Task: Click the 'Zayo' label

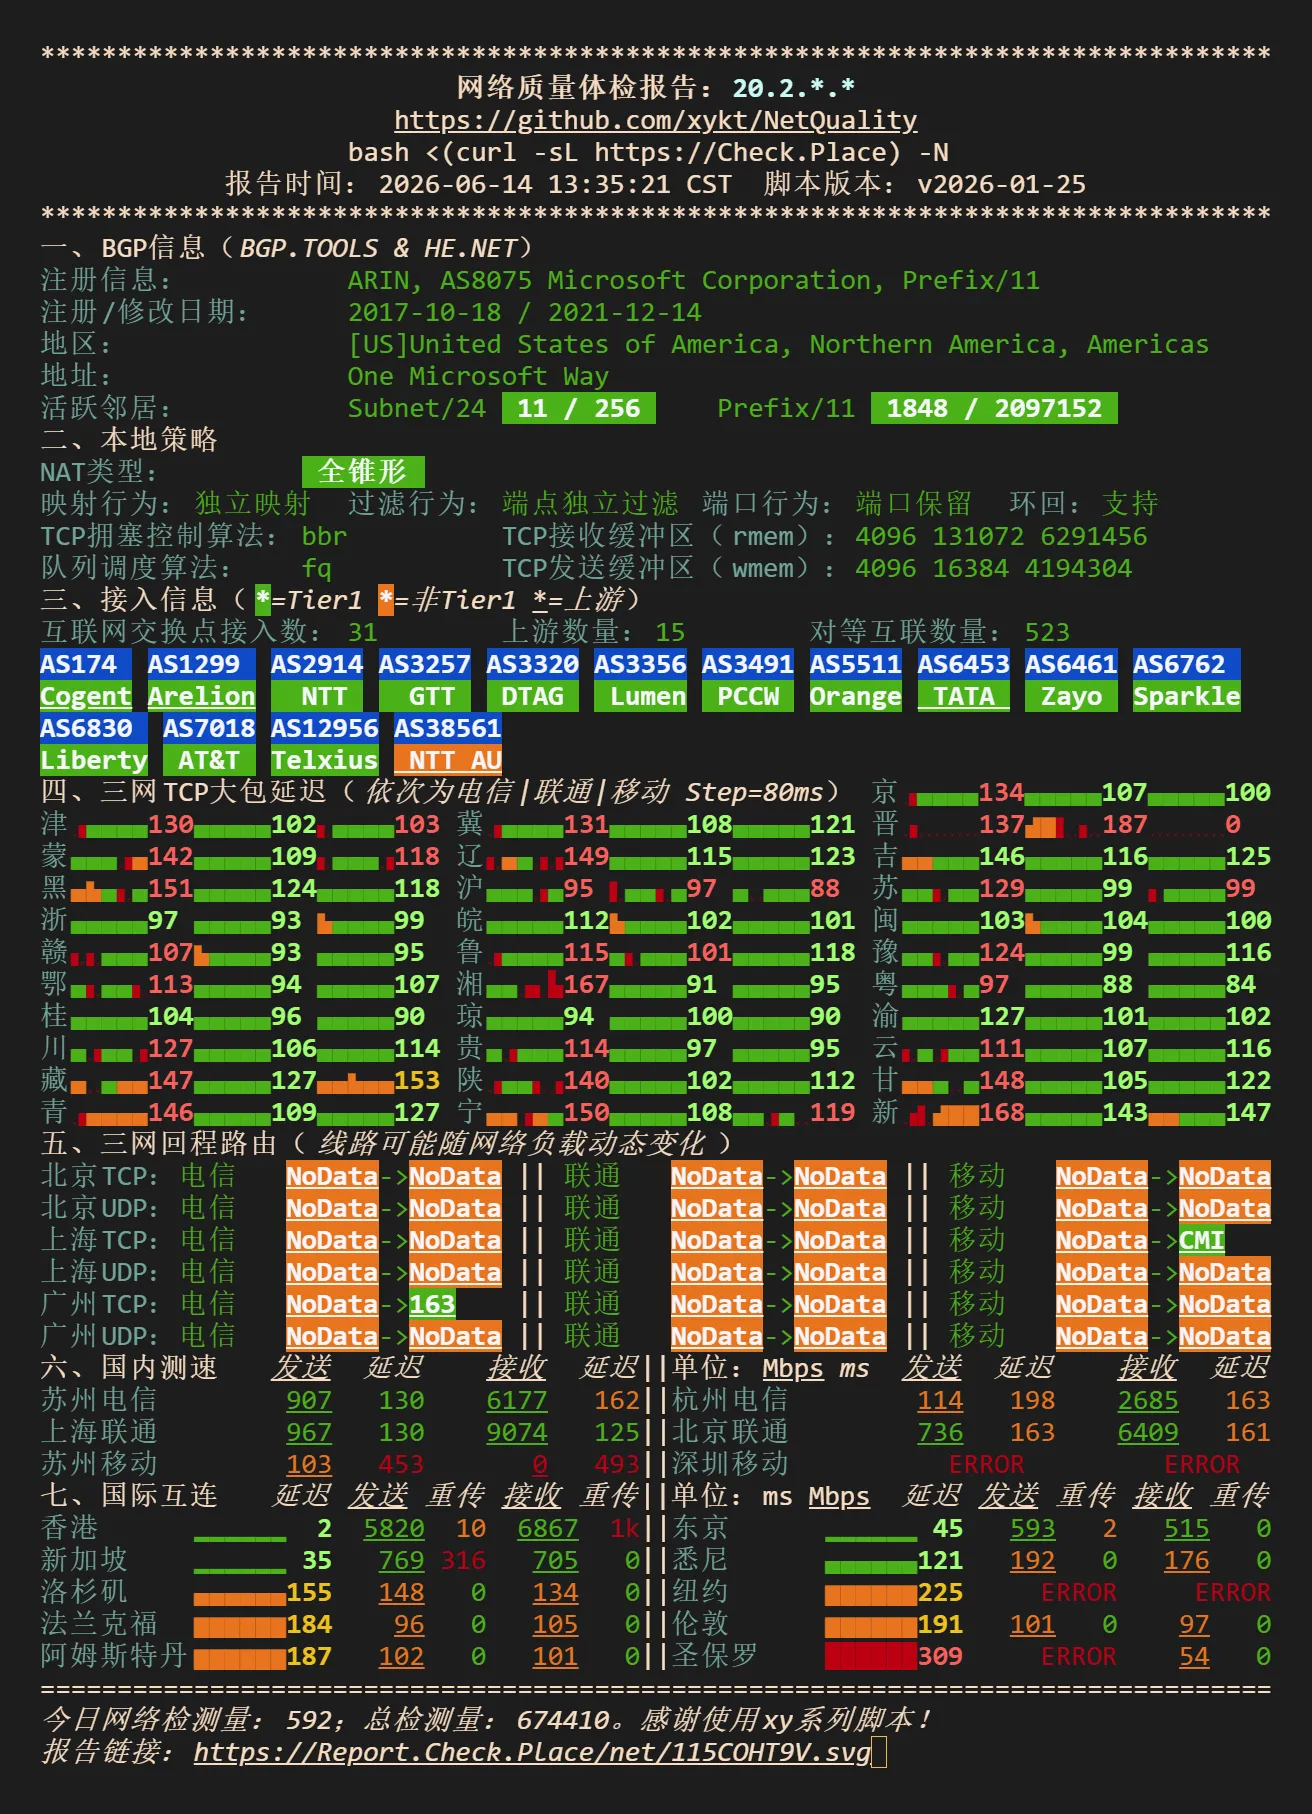Action: pyautogui.click(x=1071, y=696)
